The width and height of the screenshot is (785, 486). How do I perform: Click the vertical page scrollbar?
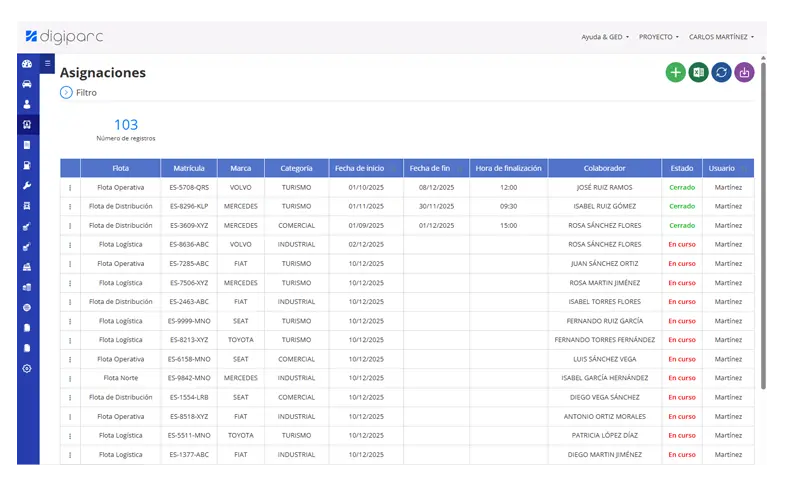763,230
